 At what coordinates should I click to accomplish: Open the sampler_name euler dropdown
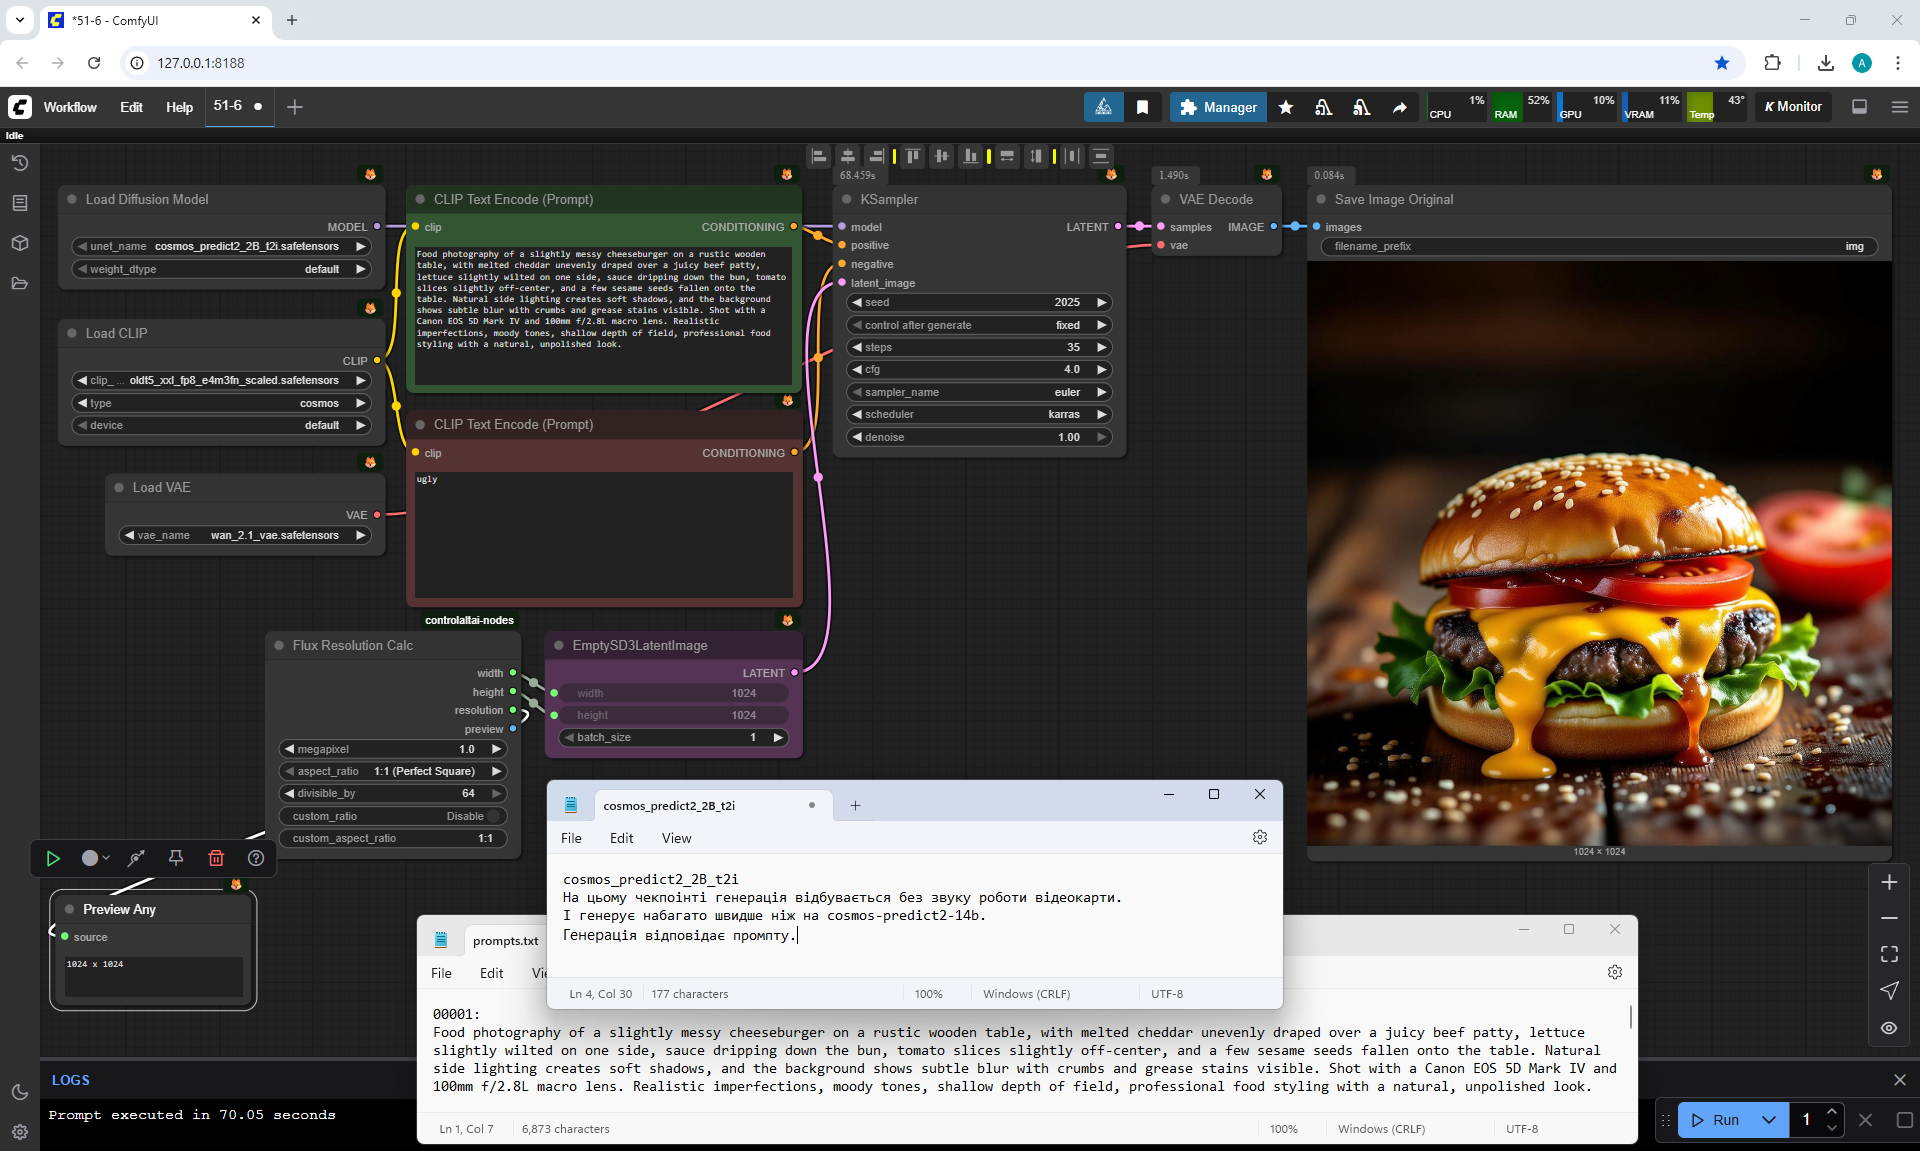(979, 392)
